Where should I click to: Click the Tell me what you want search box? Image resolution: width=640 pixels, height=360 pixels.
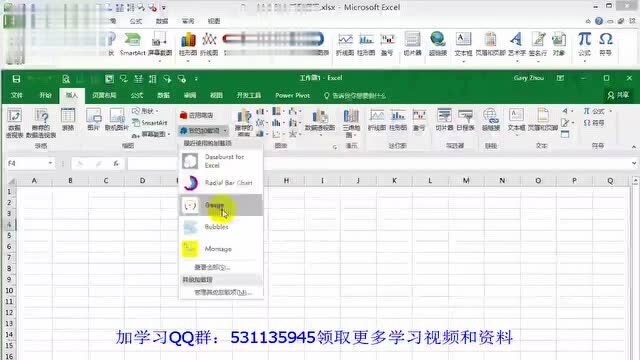click(354, 96)
